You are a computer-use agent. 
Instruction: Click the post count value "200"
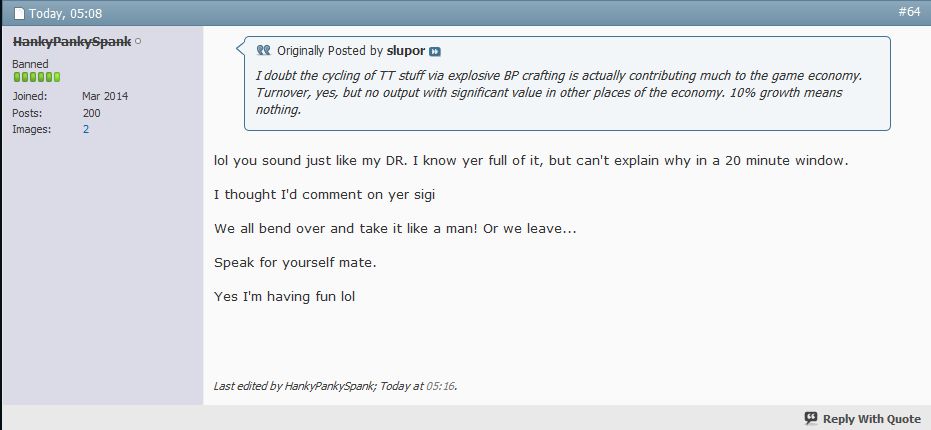(92, 113)
